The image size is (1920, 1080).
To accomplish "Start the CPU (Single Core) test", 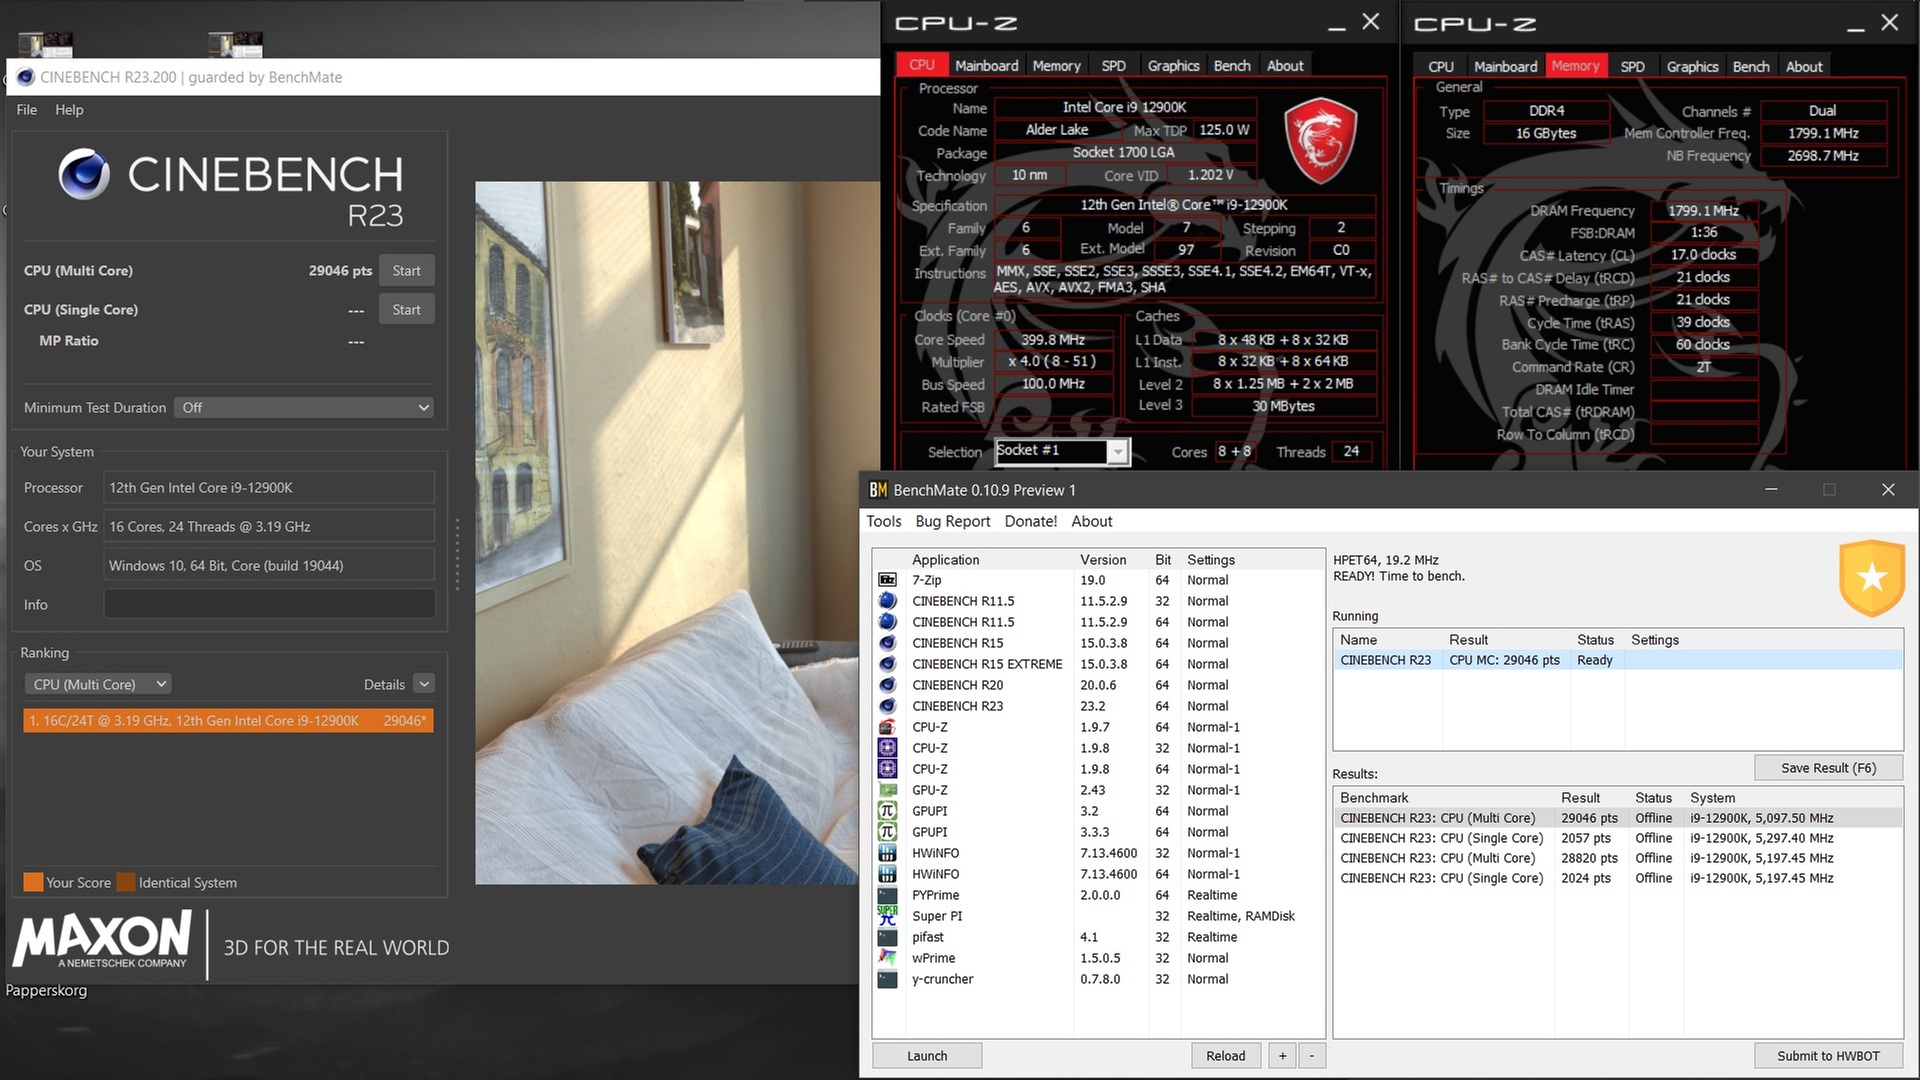I will pyautogui.click(x=406, y=310).
